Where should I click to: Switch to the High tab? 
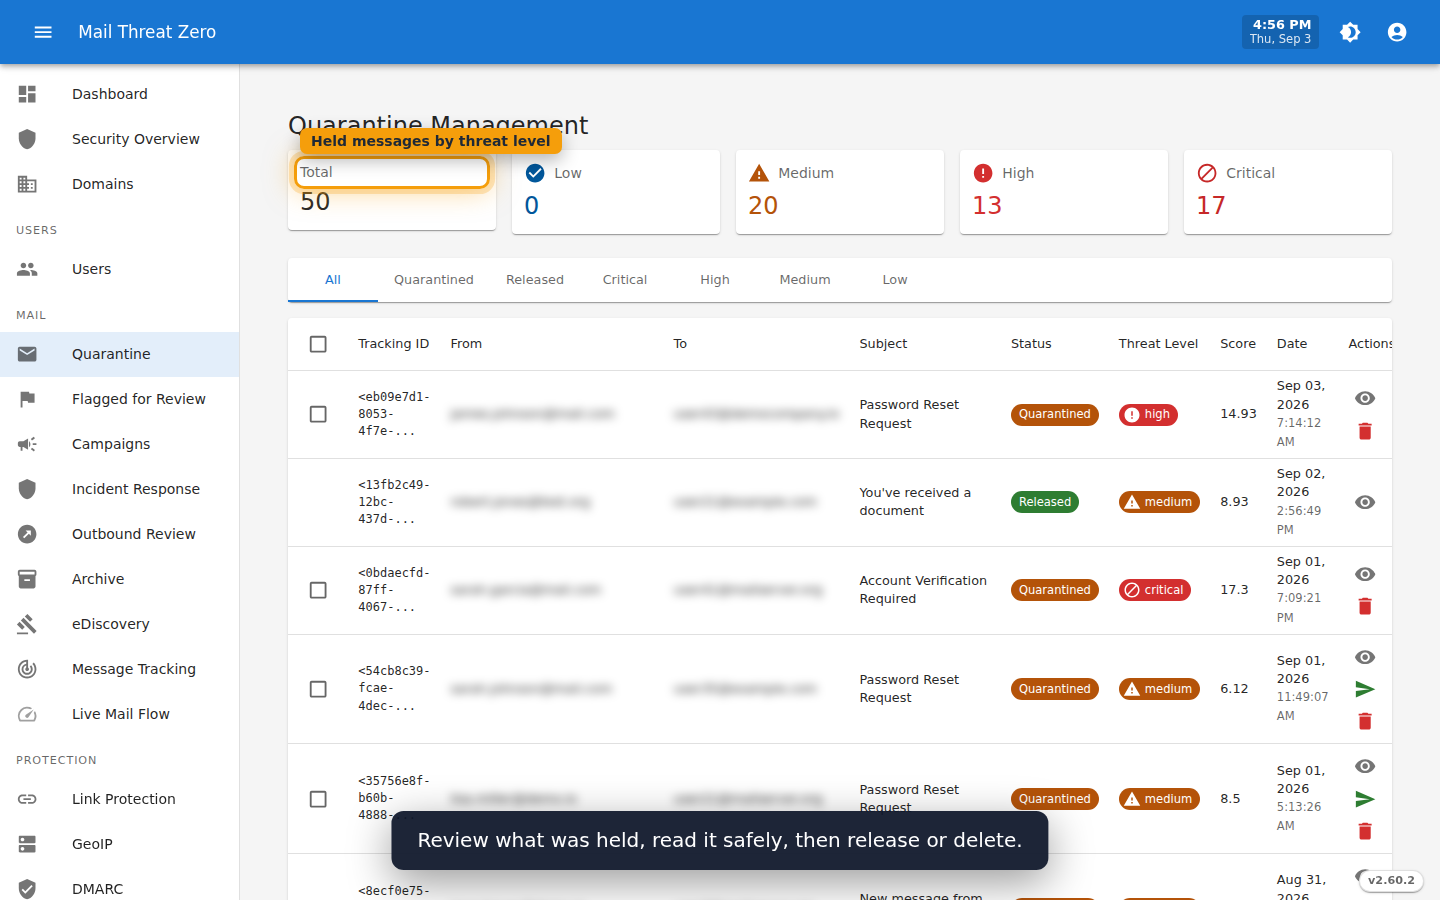click(715, 280)
